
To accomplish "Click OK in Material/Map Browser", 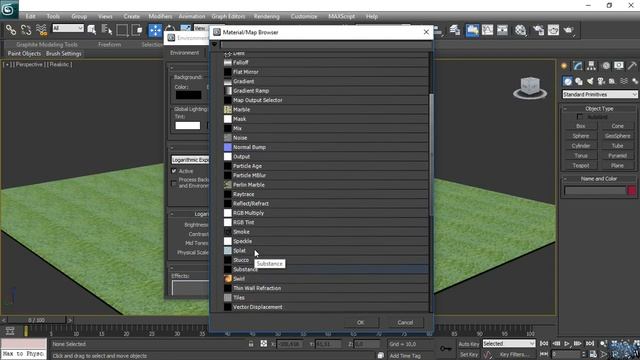I will 360,322.
